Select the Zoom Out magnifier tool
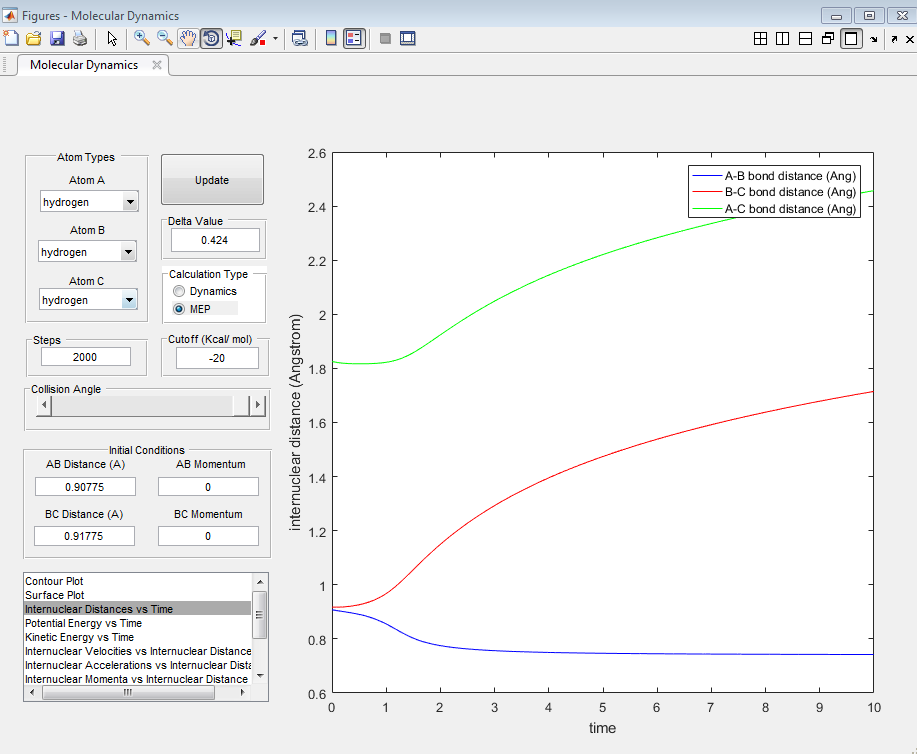 coord(165,38)
